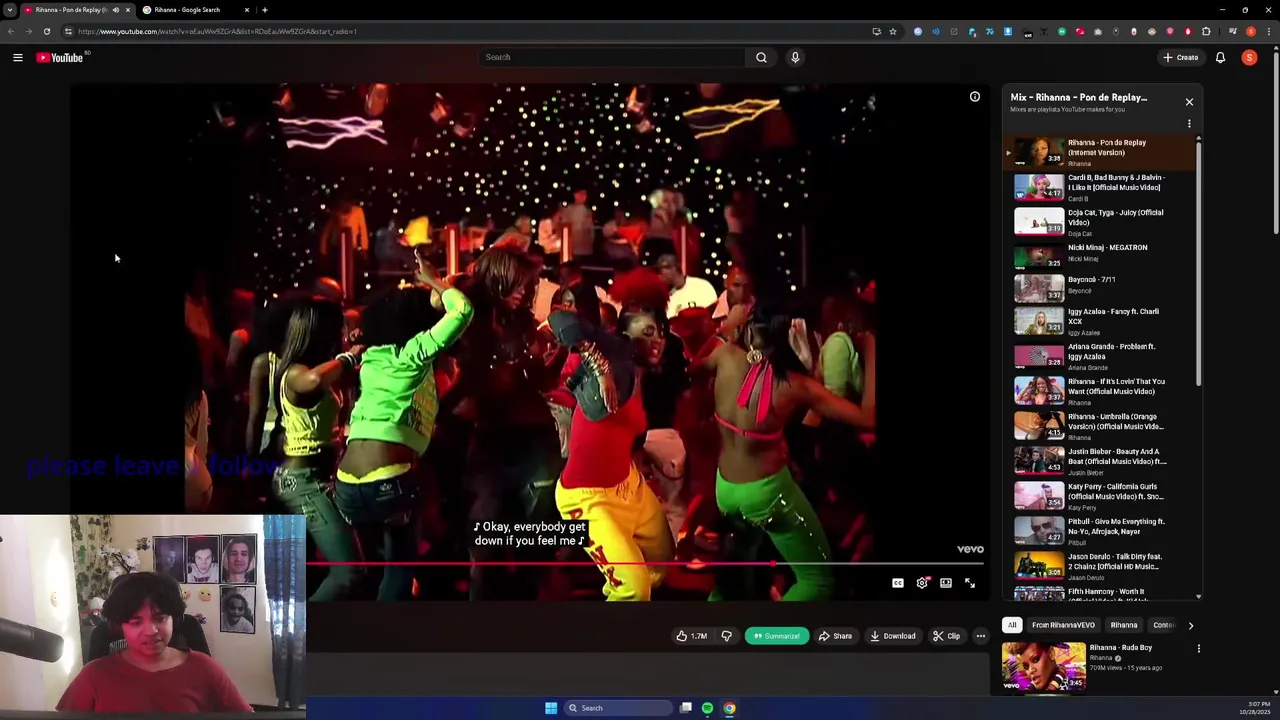Go to YouTube home via logo

60,58
